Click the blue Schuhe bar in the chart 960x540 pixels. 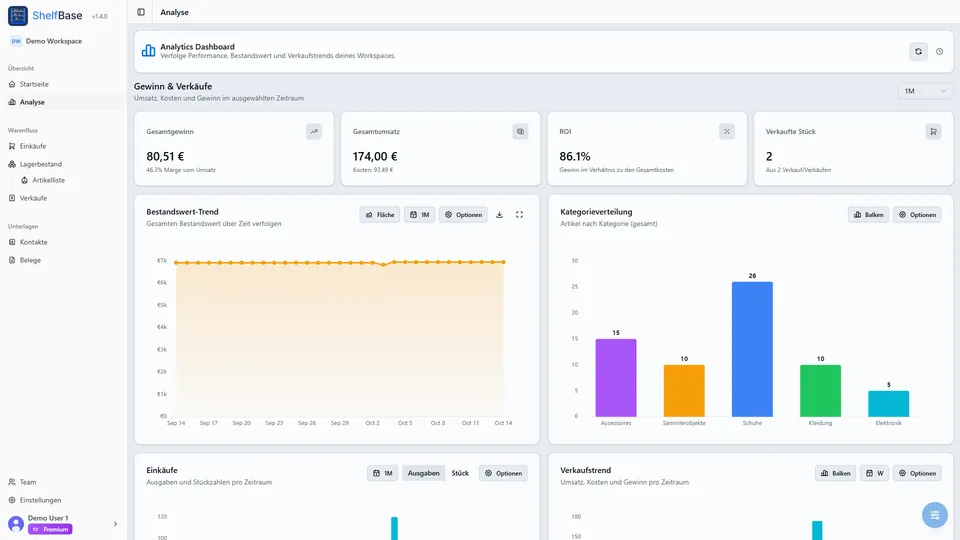(752, 349)
